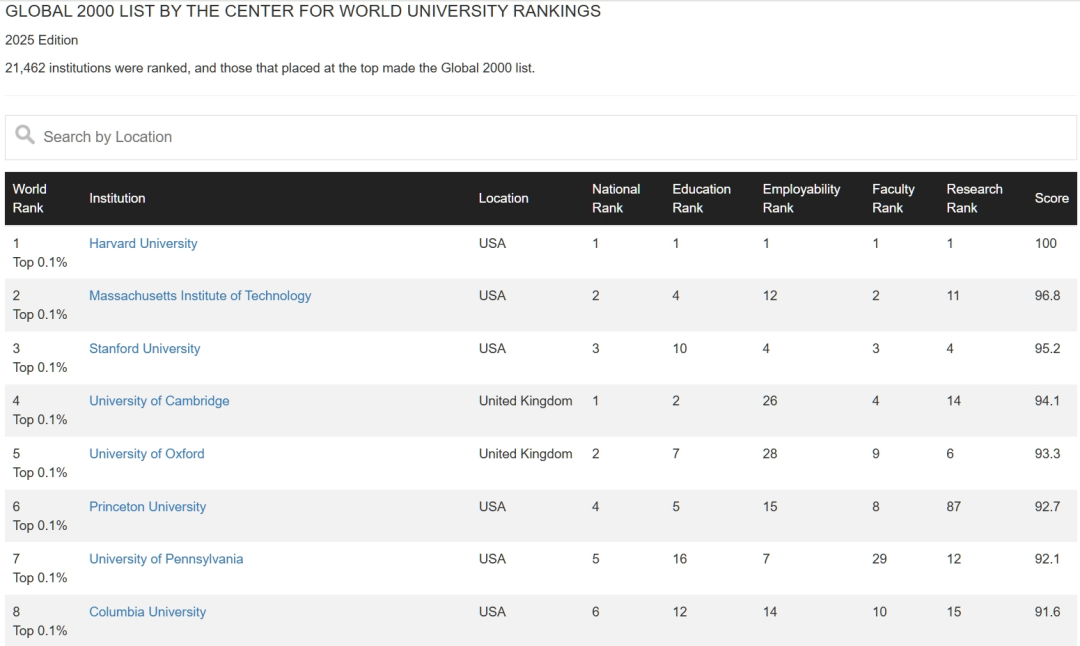Click the Employability Rank column header
Screen dimensions: 1080x646
(801, 198)
